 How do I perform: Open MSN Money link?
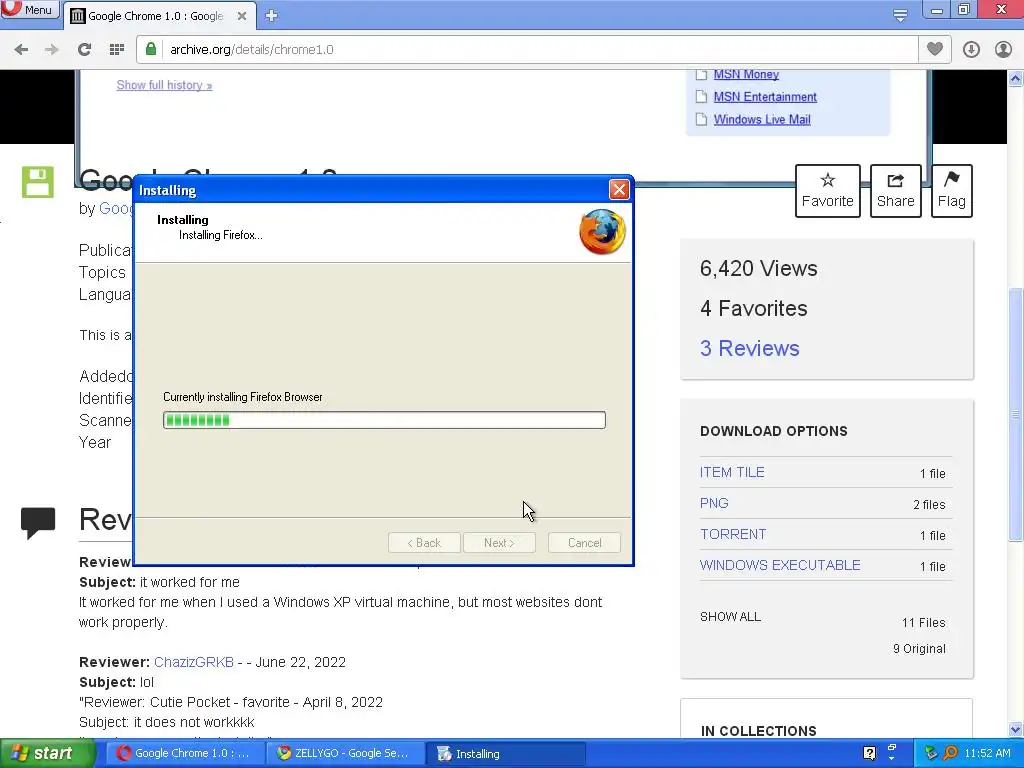746,74
